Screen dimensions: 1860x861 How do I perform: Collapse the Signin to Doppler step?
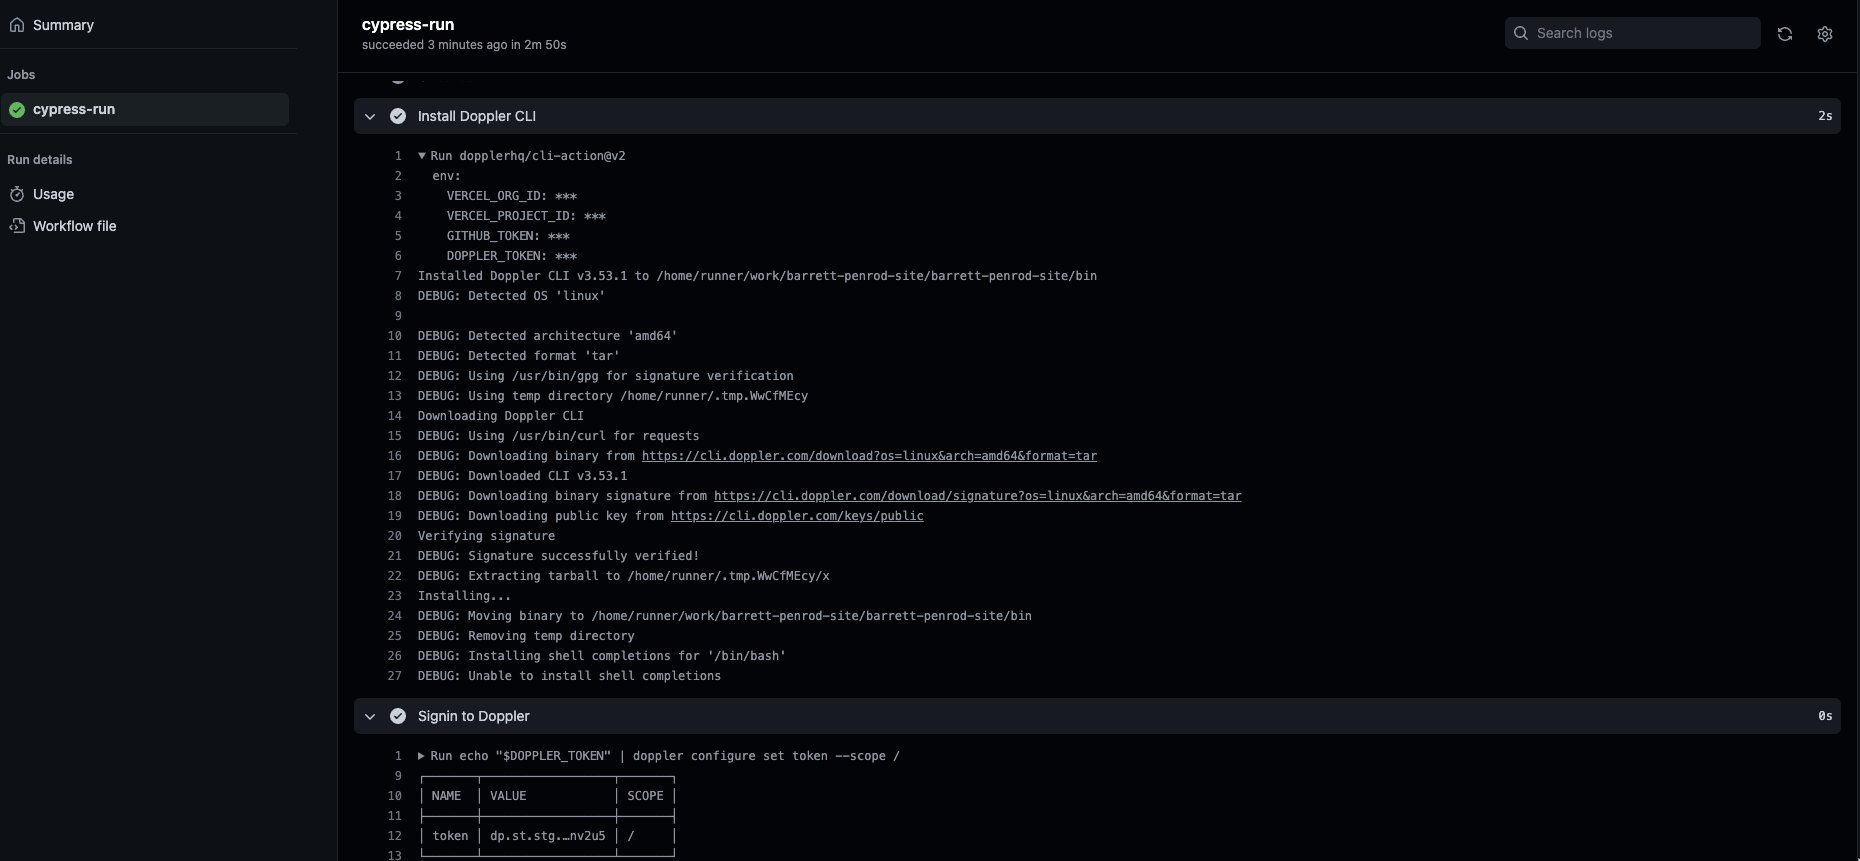[x=370, y=716]
